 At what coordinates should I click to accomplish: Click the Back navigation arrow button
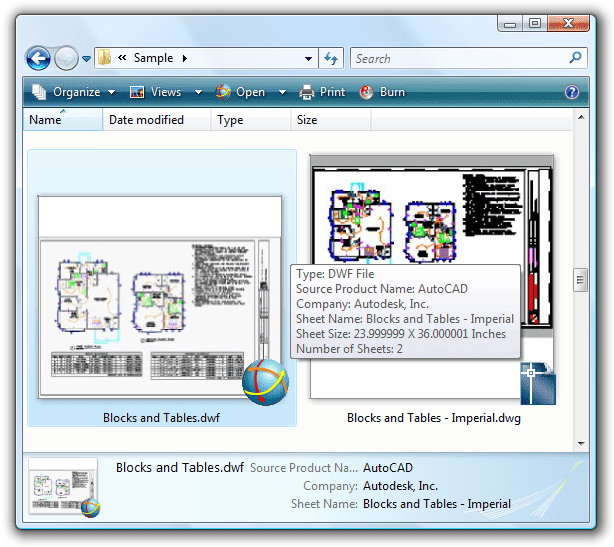click(38, 58)
